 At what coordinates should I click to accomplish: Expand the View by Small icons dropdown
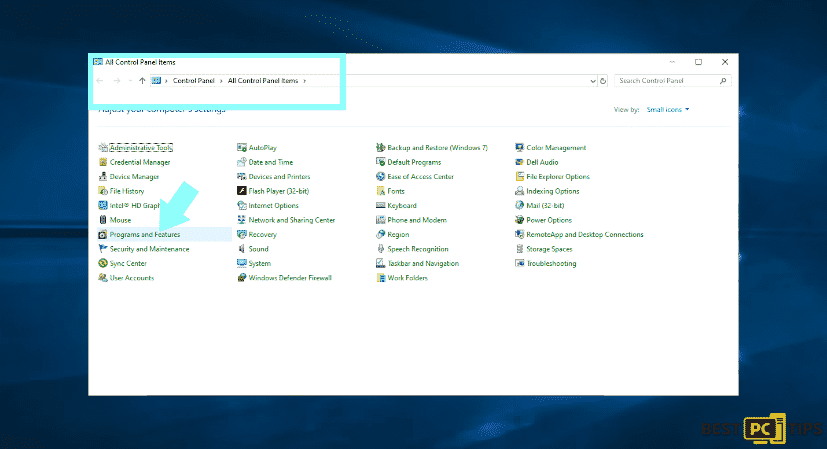click(x=668, y=110)
